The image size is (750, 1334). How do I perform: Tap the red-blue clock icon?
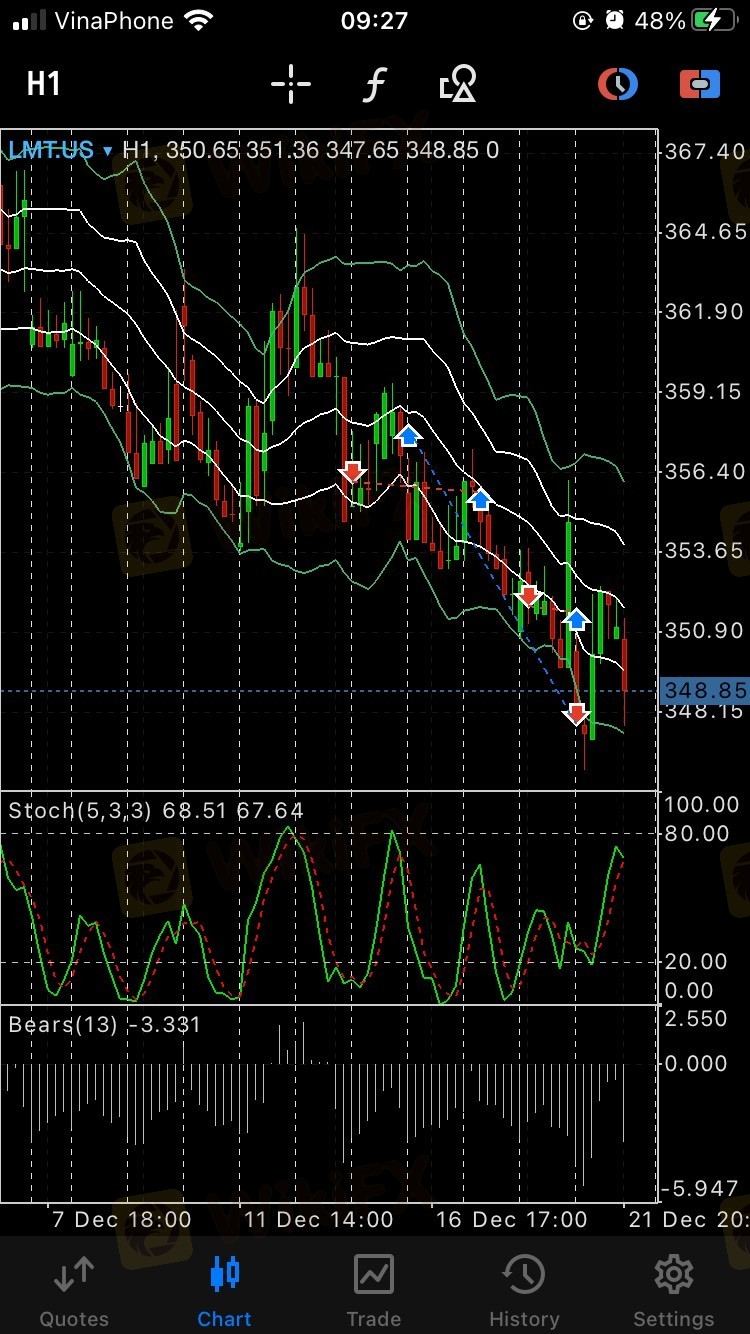click(618, 84)
